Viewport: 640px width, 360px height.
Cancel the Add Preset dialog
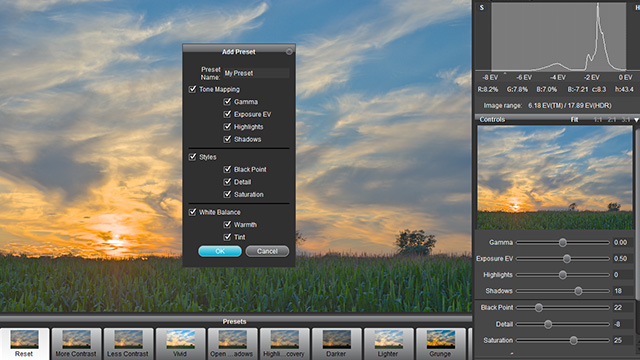(x=267, y=251)
